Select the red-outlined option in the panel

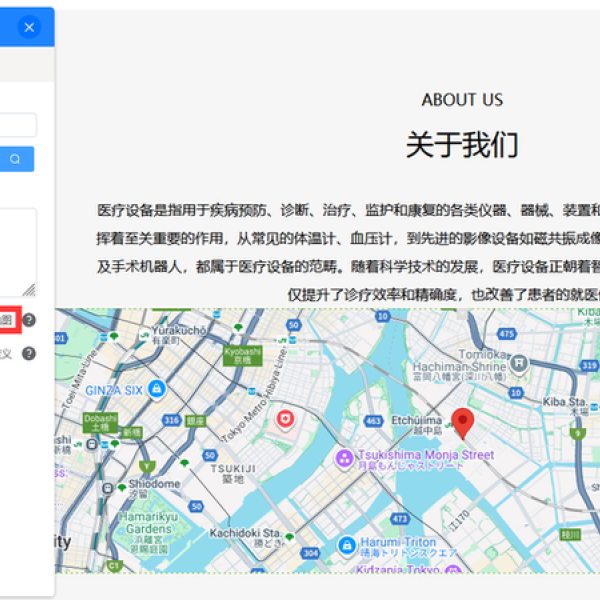coord(8,320)
